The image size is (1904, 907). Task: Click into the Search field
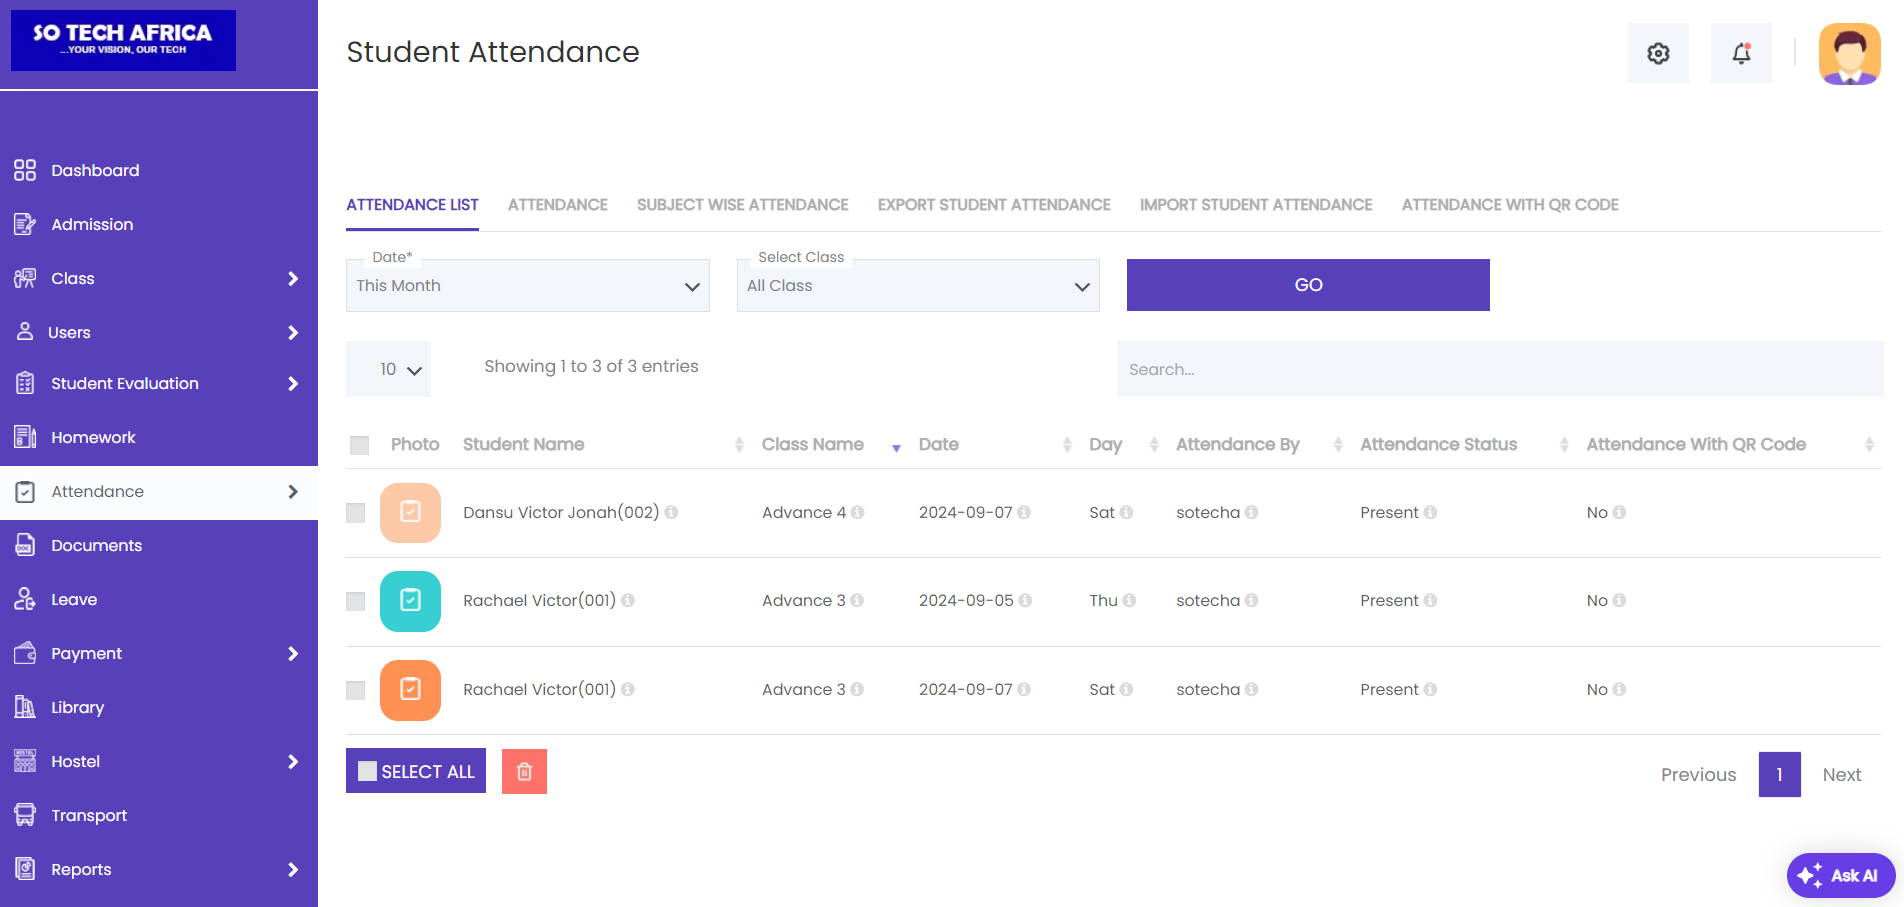(1499, 369)
